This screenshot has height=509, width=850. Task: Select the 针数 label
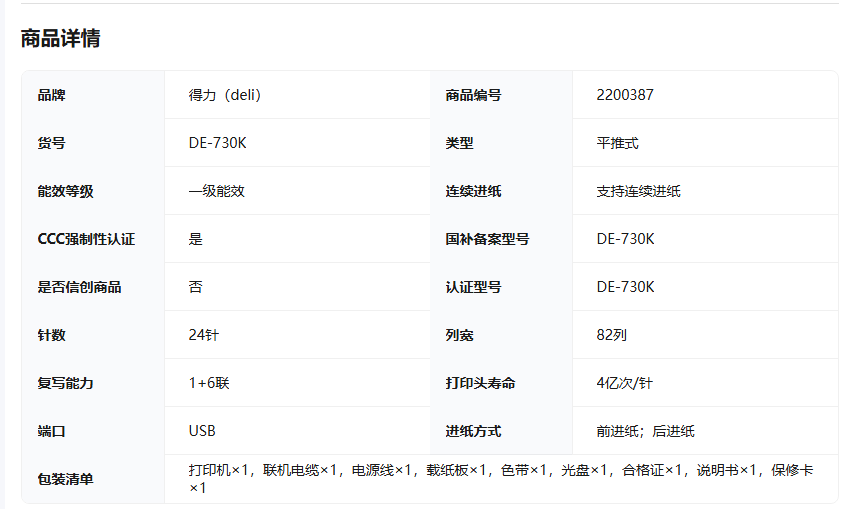[51, 335]
